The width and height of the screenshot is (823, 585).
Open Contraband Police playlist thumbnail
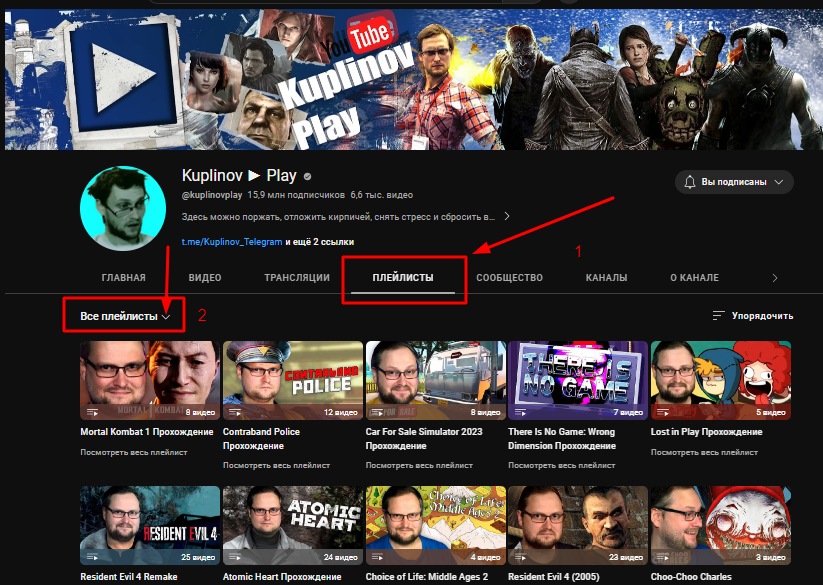[x=293, y=380]
